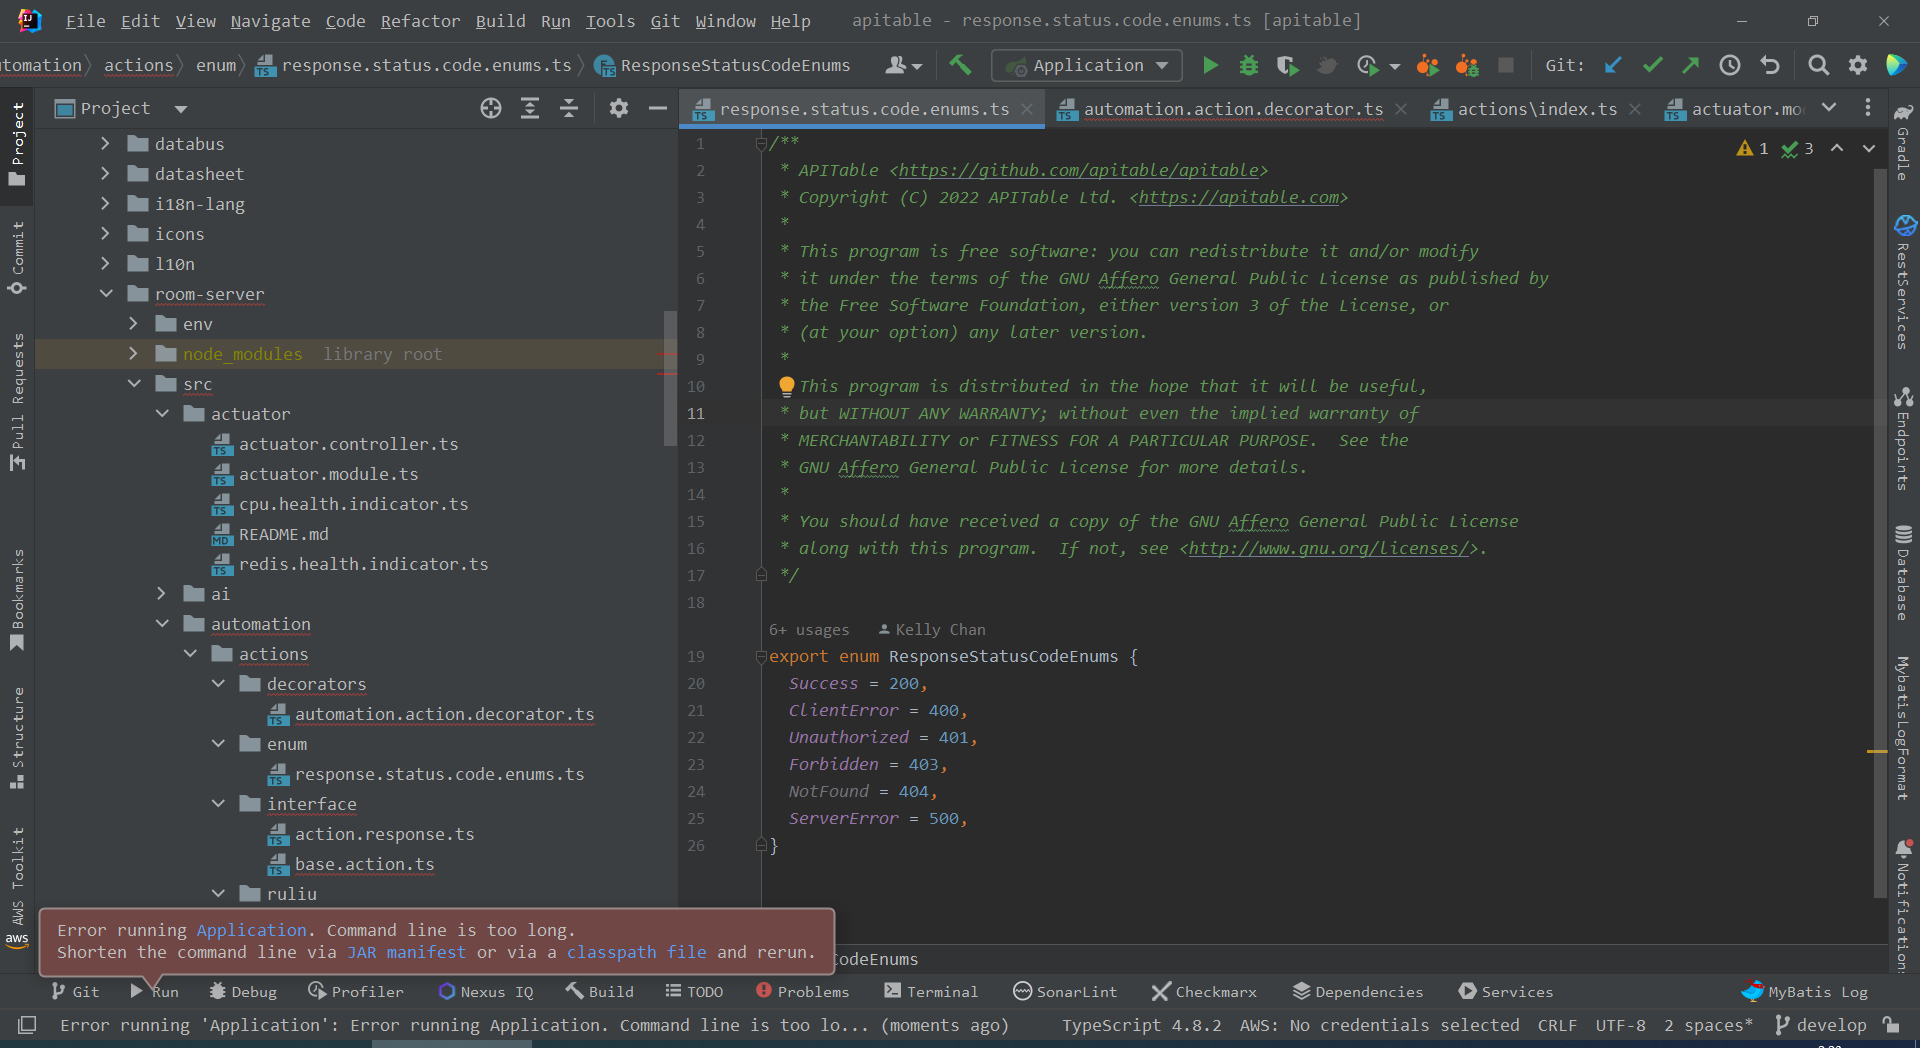
Task: Click the CRLF line separator indicator
Action: [x=1557, y=1025]
